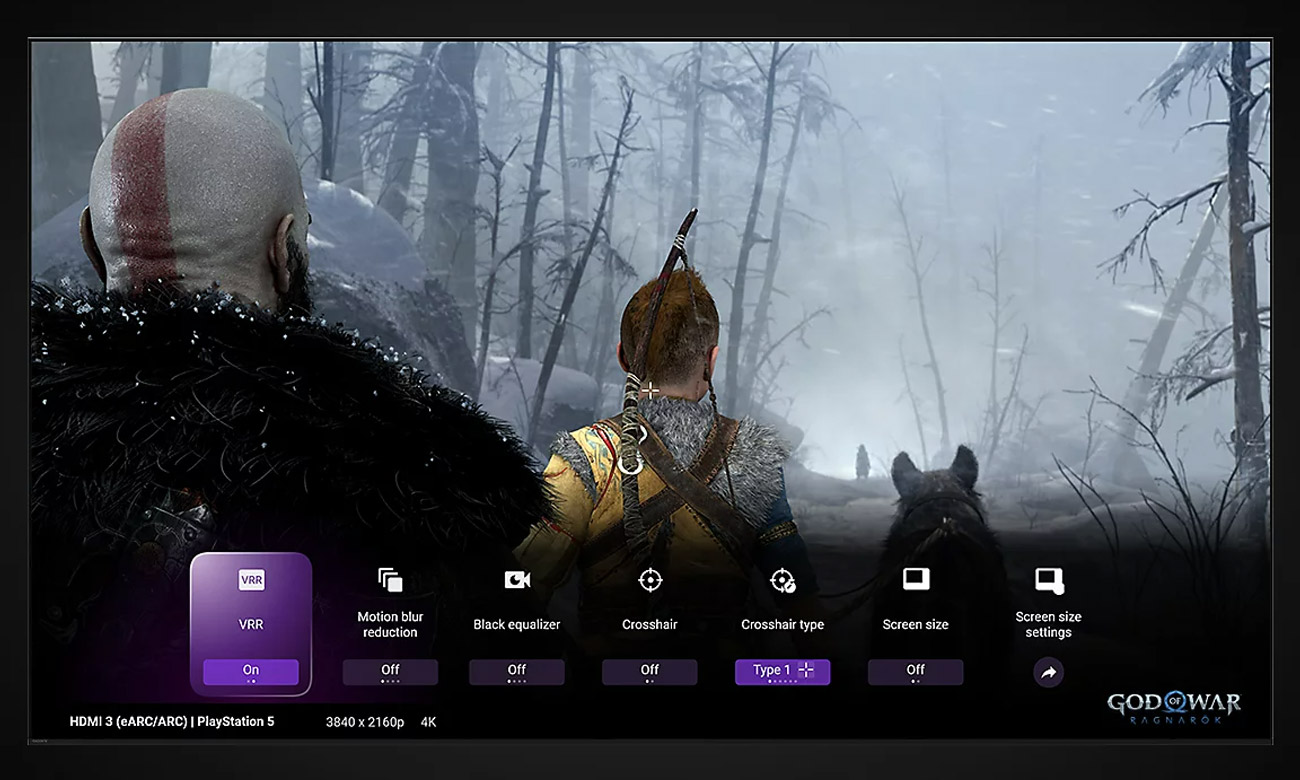Image resolution: width=1300 pixels, height=780 pixels.
Task: Change the Screen size Off option
Action: [915, 671]
